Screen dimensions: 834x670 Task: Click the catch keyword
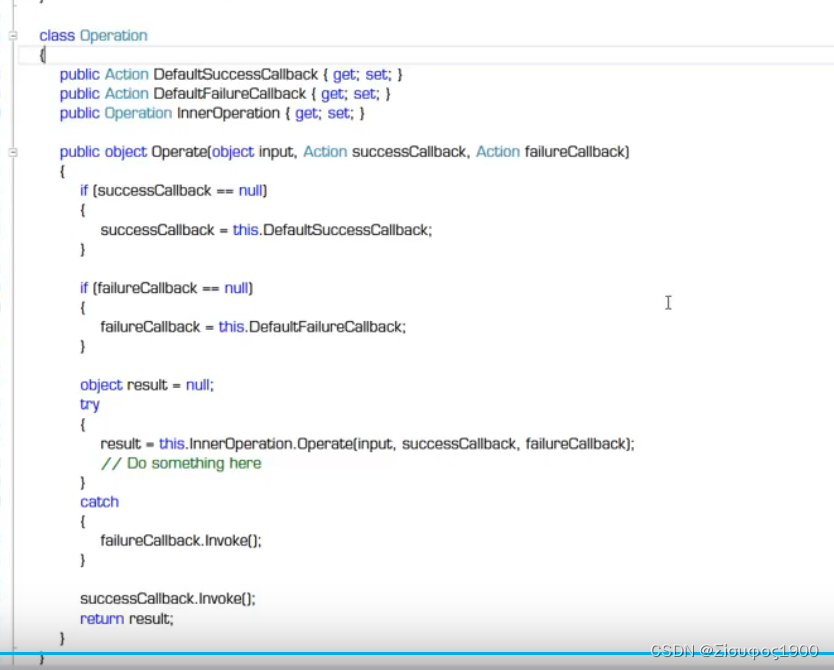(x=99, y=501)
